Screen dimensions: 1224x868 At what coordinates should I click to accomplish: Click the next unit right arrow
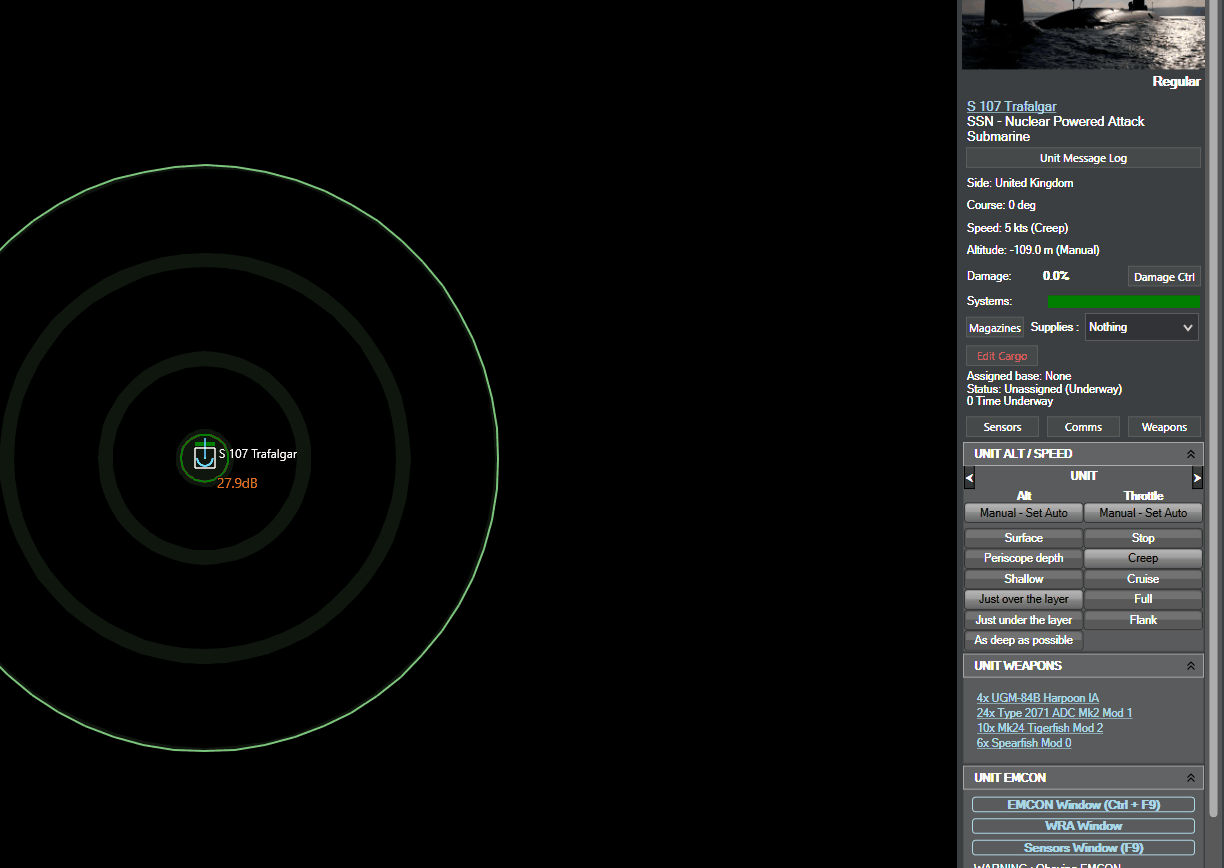coord(1197,478)
